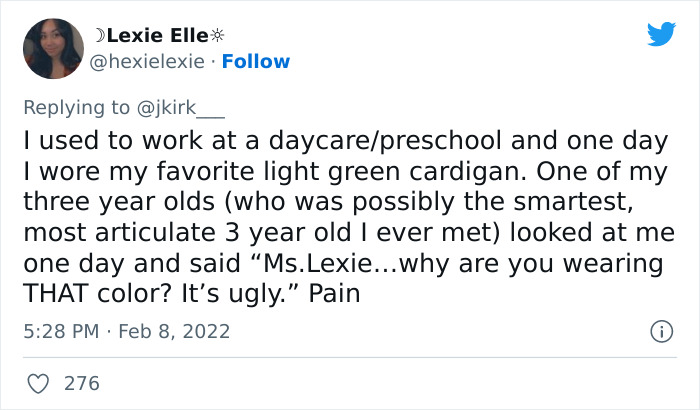Screen dimensions: 700x410
Task: Click the Twitter bird logo
Action: pyautogui.click(x=661, y=35)
